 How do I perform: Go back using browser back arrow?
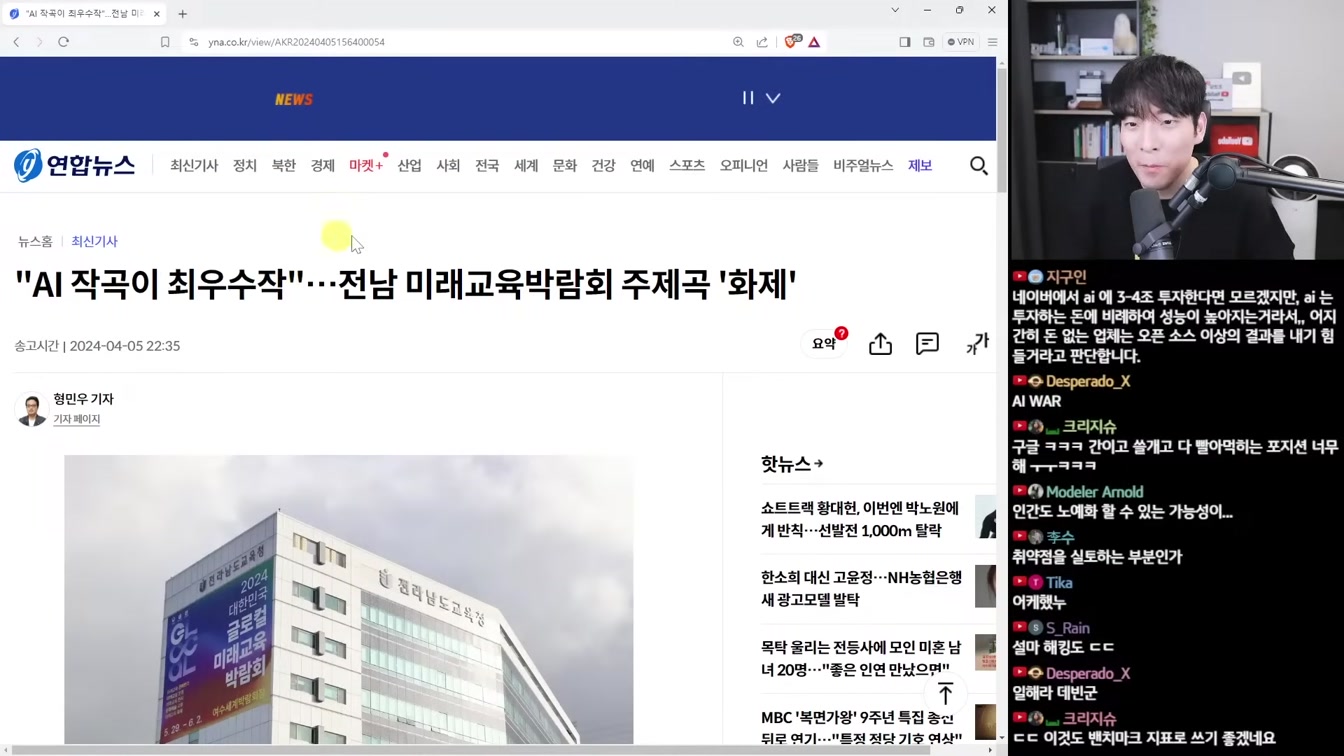pos(16,42)
